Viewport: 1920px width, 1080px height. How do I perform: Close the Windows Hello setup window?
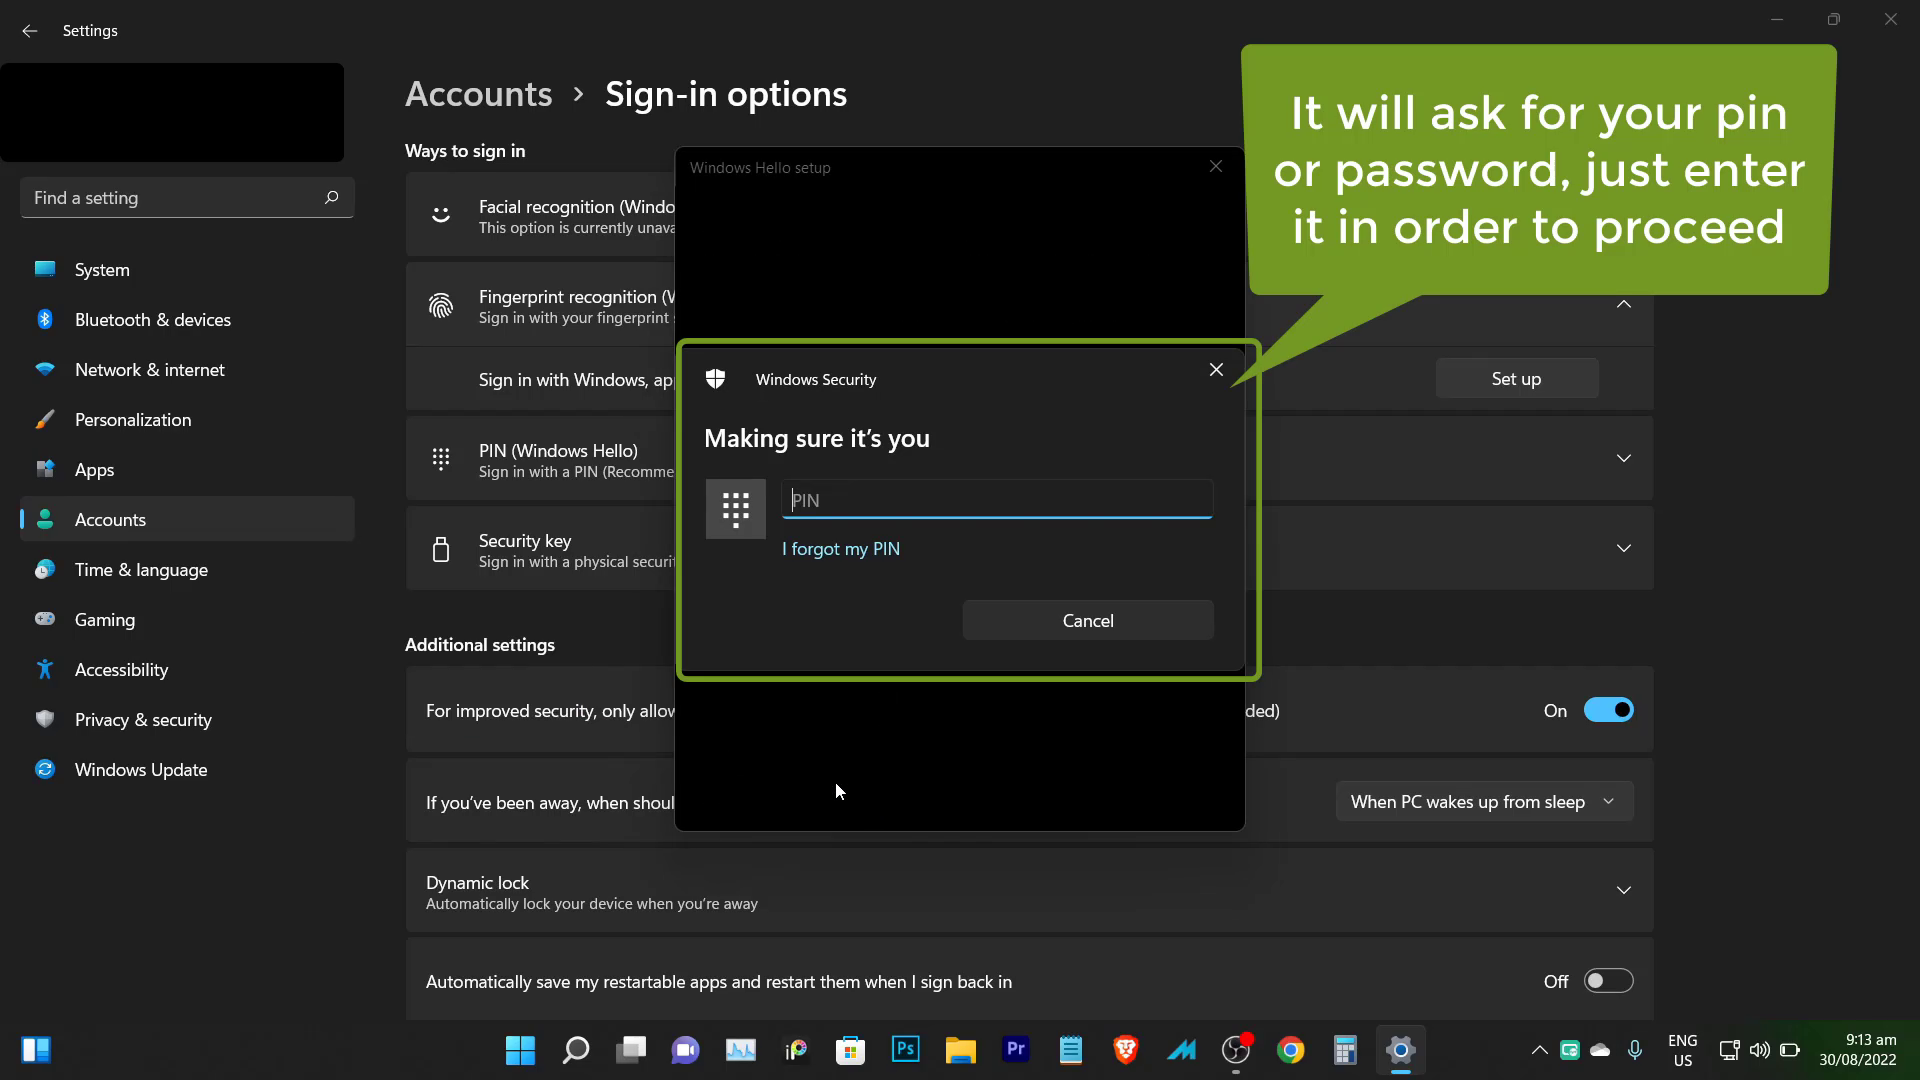coord(1216,166)
